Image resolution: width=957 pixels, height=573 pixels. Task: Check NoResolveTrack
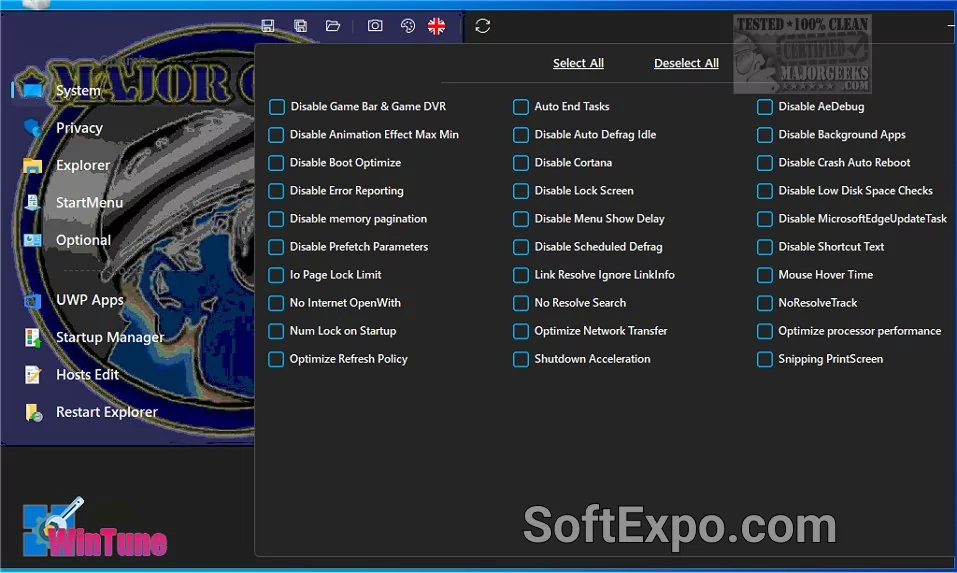coord(765,303)
